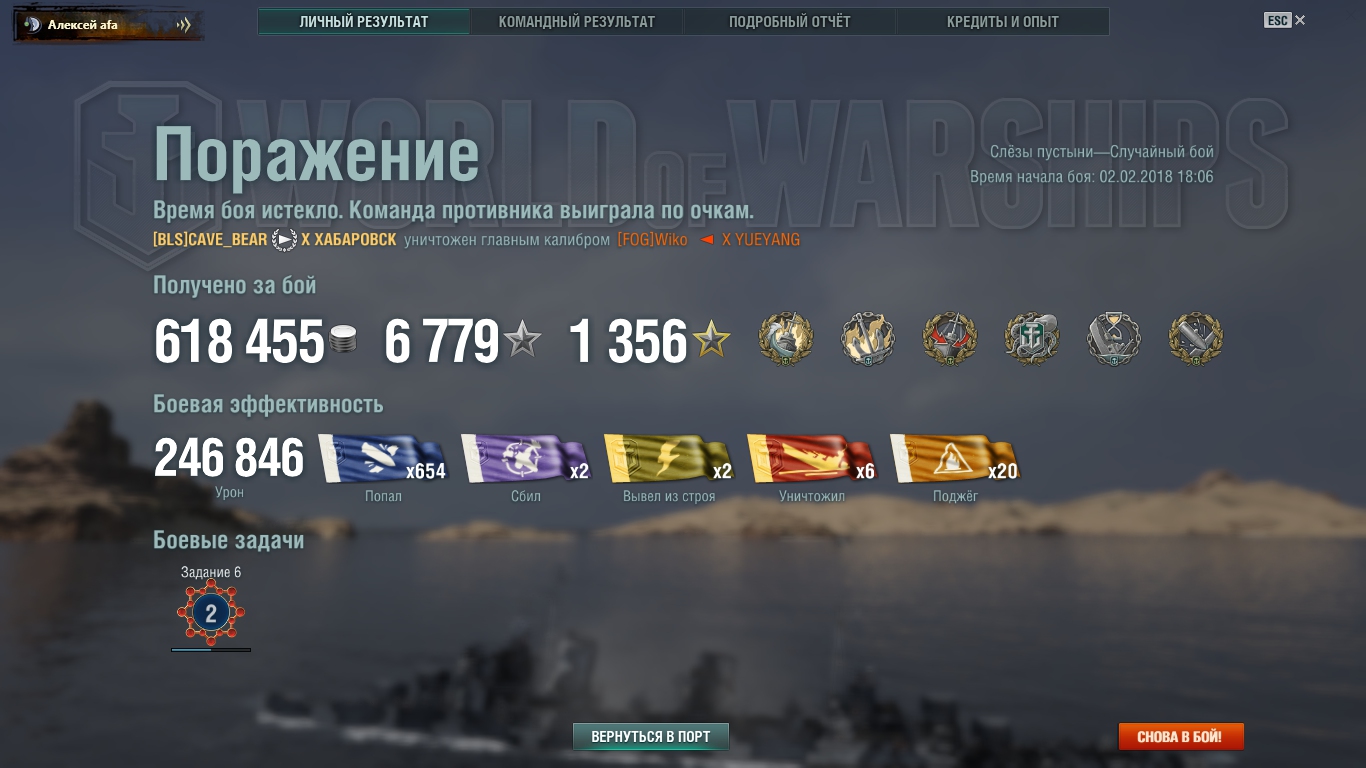Click the Задание 6 progress bar
The height and width of the screenshot is (768, 1366).
pyautogui.click(x=211, y=650)
